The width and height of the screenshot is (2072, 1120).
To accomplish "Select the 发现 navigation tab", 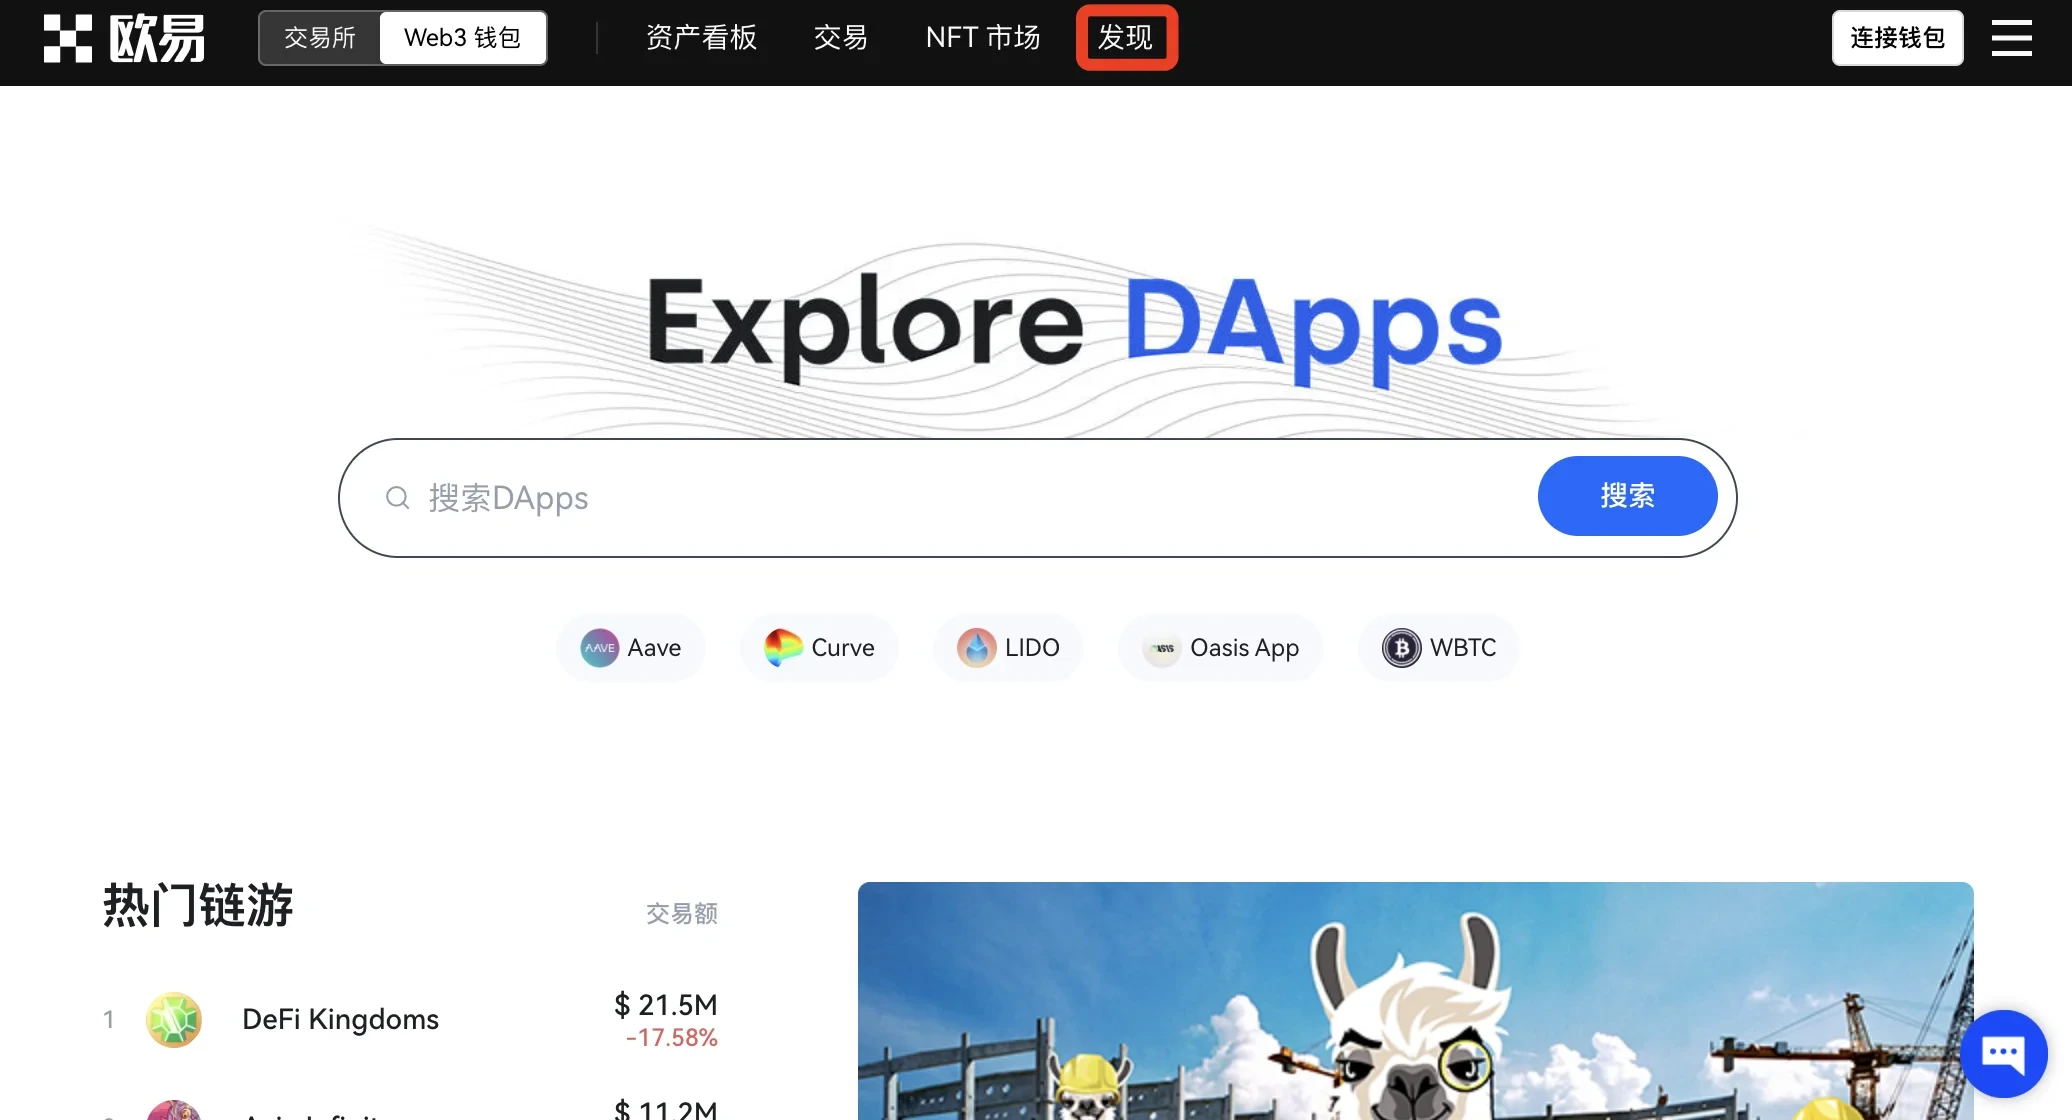I will 1126,38.
